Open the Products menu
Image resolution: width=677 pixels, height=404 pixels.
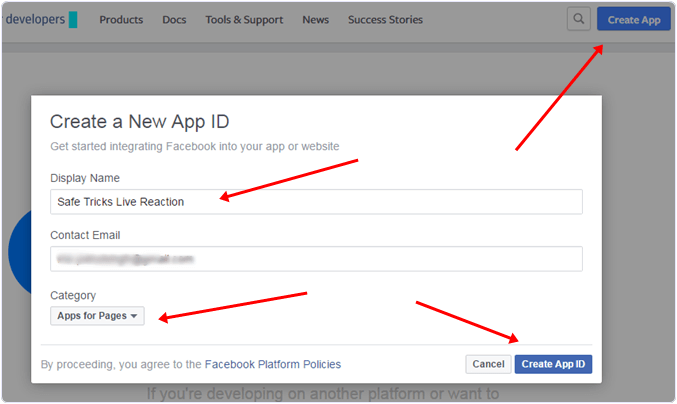(x=121, y=19)
